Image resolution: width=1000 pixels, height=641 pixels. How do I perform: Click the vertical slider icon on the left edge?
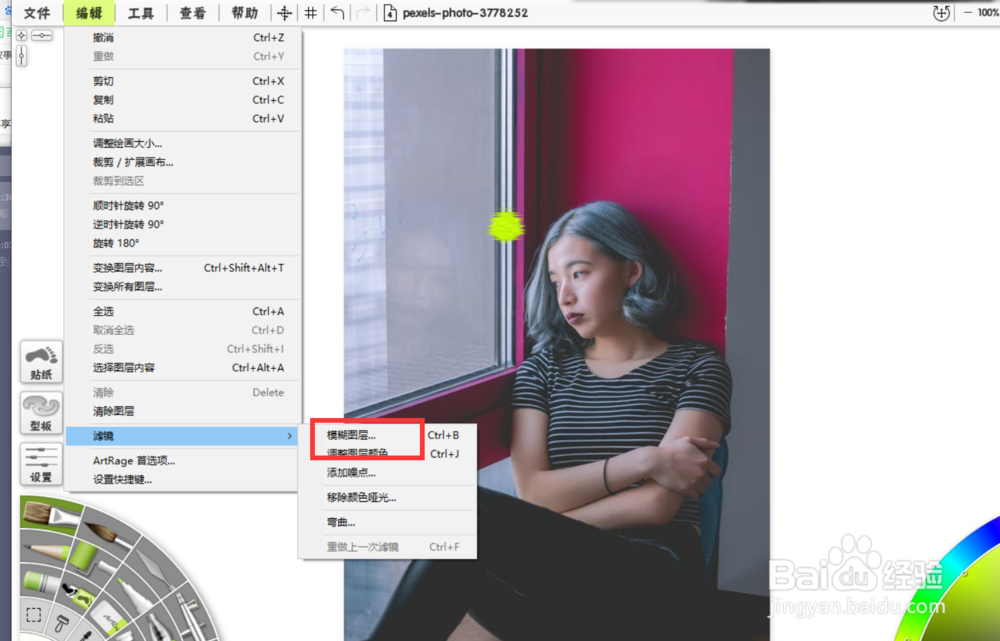pos(22,56)
